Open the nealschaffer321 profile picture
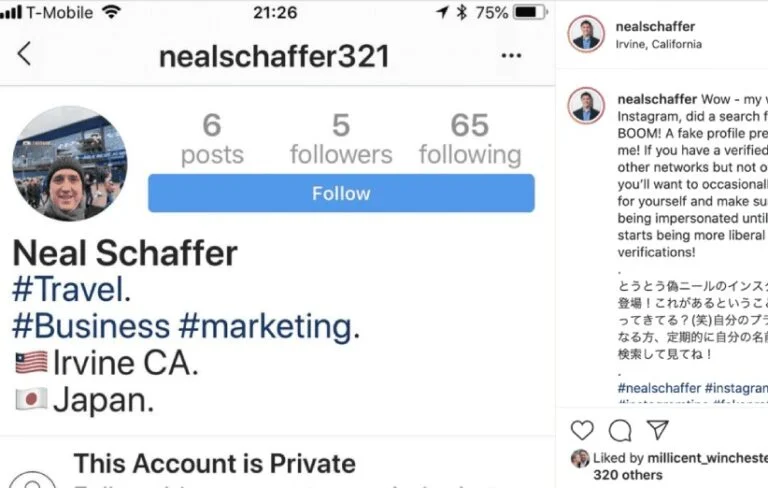This screenshot has height=488, width=768. click(69, 163)
